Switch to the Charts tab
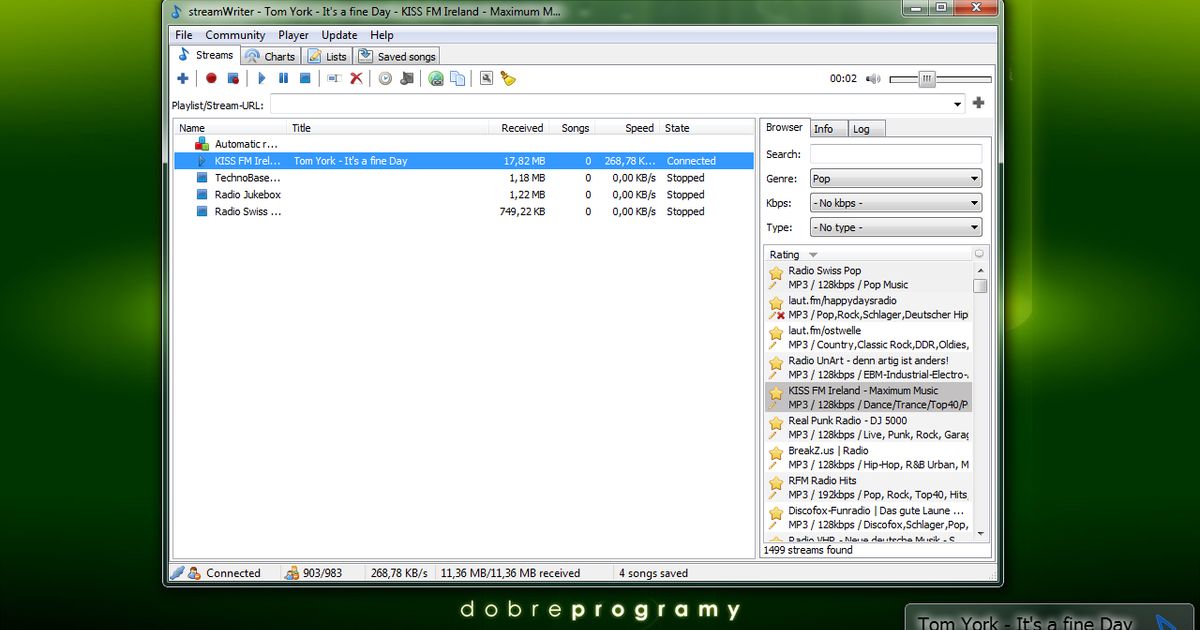 [x=270, y=57]
